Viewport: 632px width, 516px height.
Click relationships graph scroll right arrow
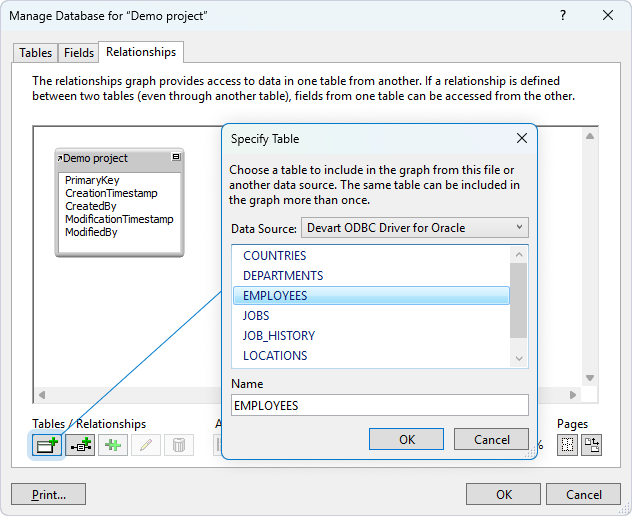(x=573, y=395)
